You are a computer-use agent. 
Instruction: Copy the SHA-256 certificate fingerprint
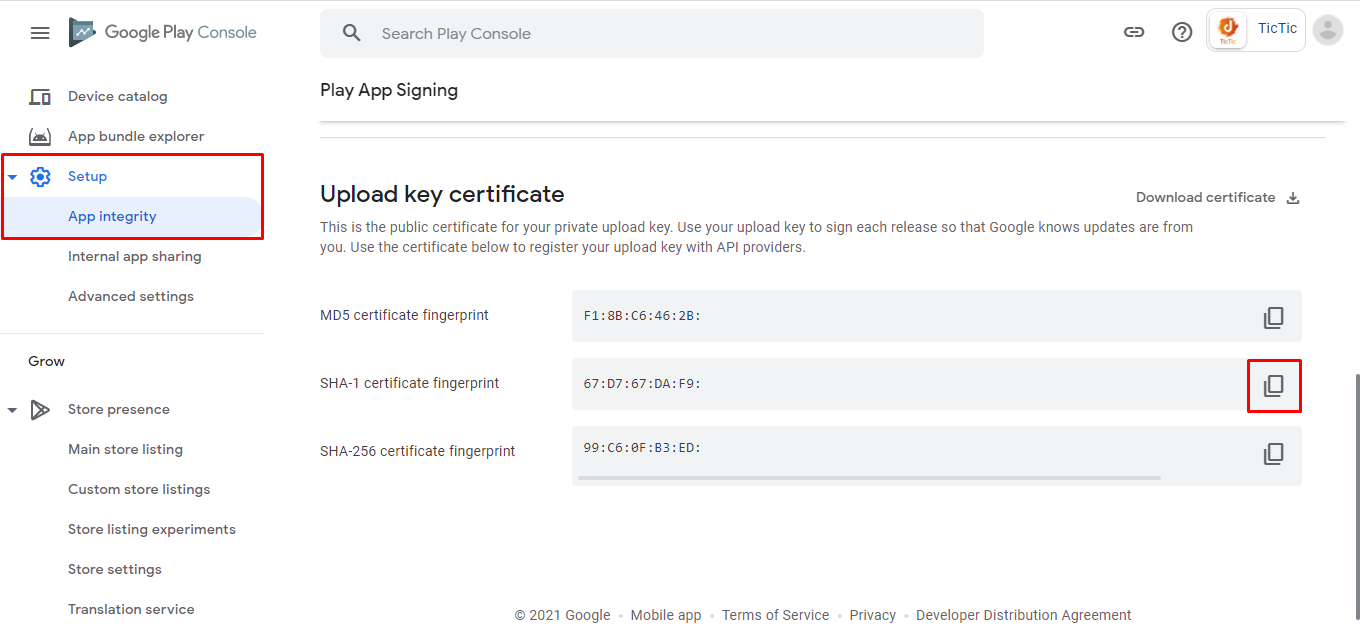pos(1273,454)
